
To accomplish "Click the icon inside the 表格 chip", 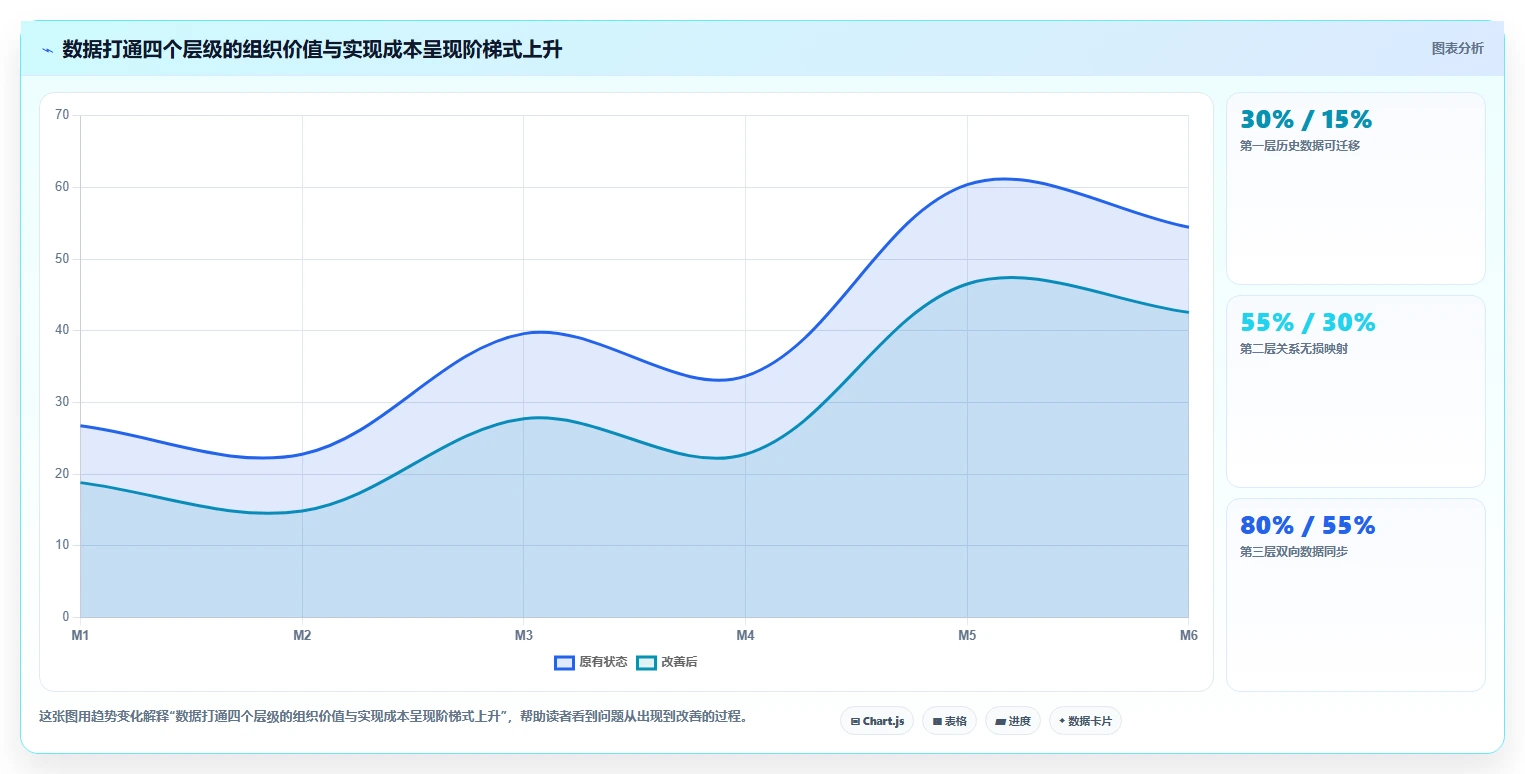I will pos(937,721).
